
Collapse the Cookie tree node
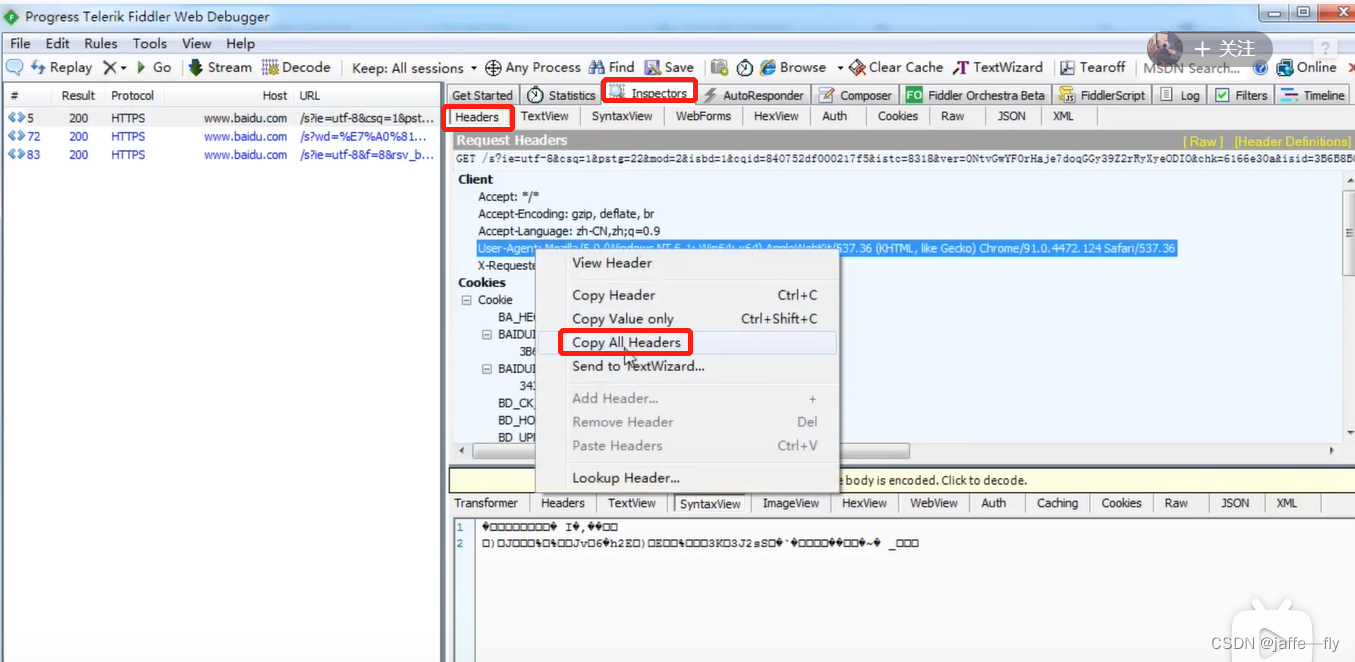click(466, 300)
